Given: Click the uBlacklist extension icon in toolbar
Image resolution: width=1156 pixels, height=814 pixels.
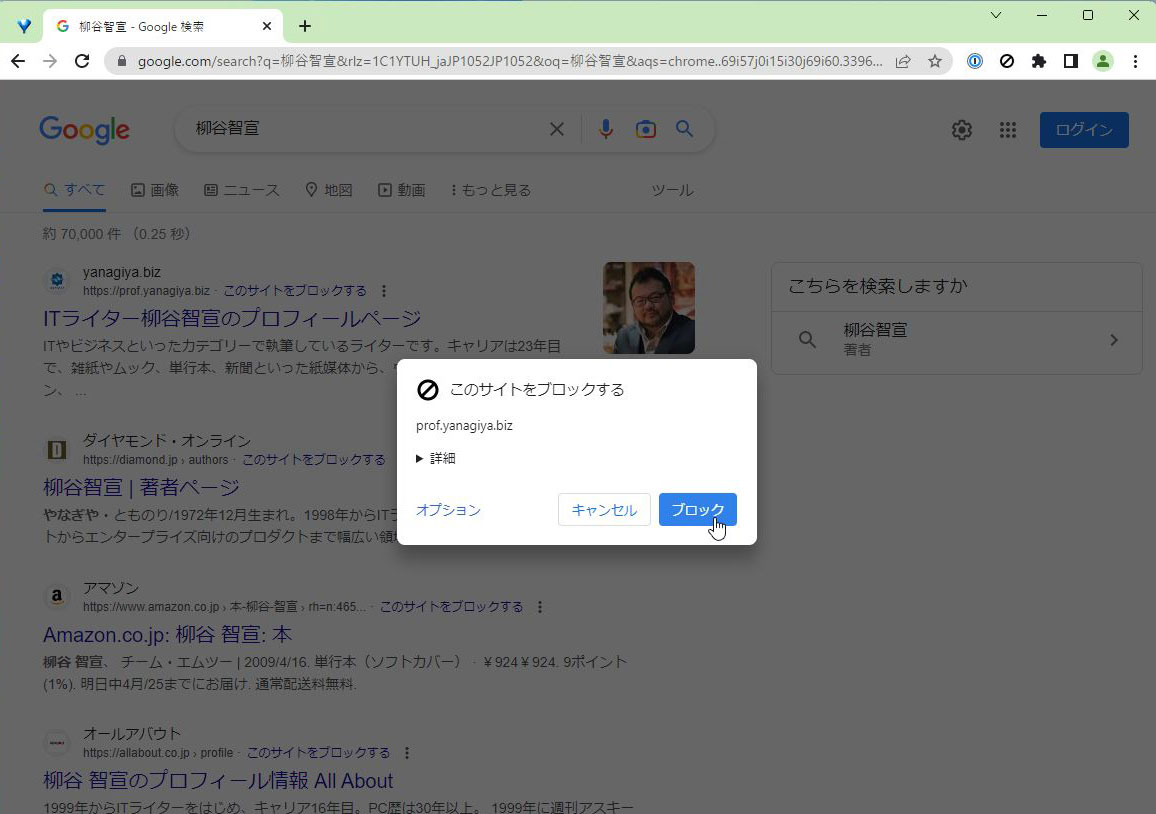Looking at the screenshot, I should pyautogui.click(x=1007, y=61).
